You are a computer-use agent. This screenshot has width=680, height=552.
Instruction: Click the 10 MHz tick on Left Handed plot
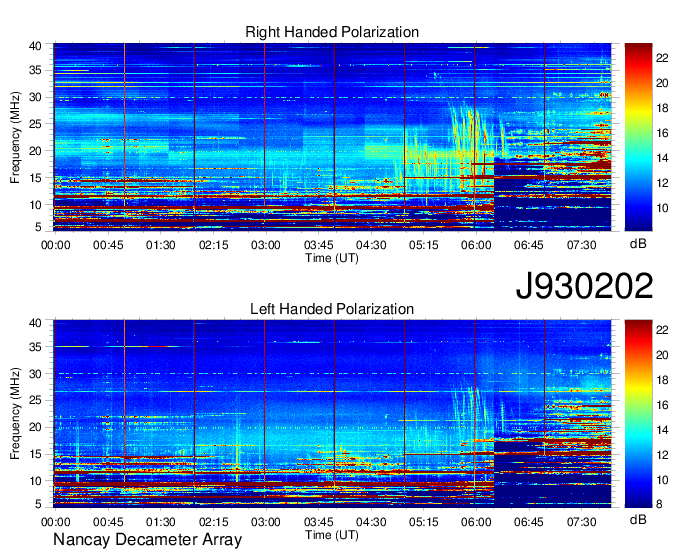(35, 480)
